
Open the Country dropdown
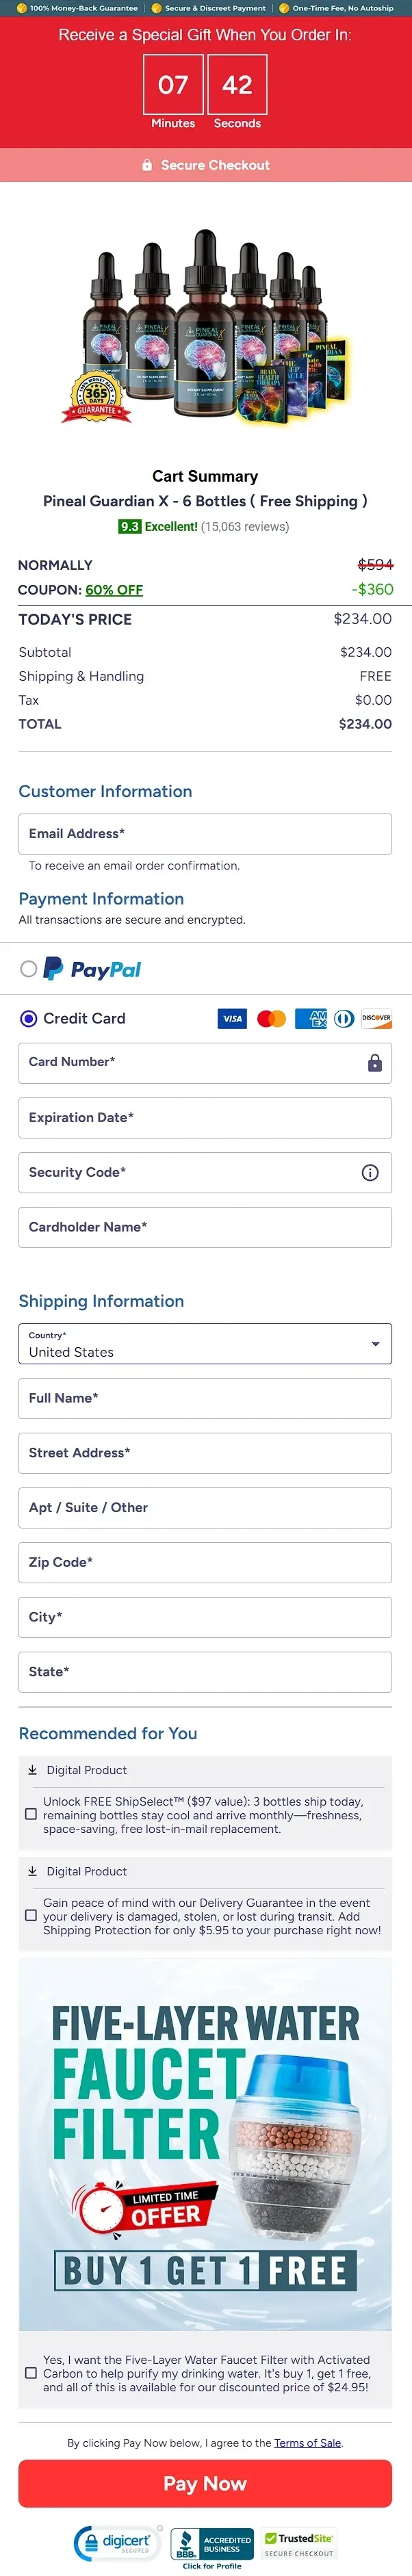point(205,1344)
